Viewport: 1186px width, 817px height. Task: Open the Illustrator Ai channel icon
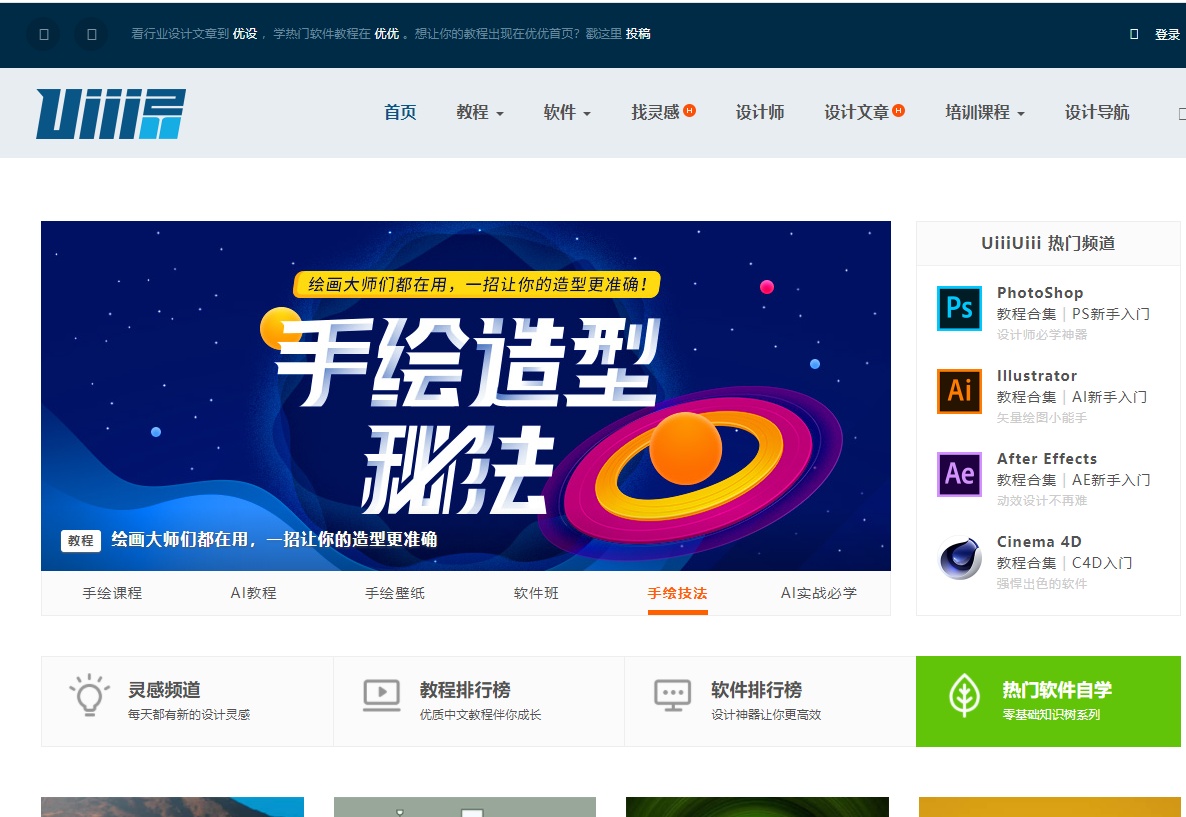click(x=959, y=391)
